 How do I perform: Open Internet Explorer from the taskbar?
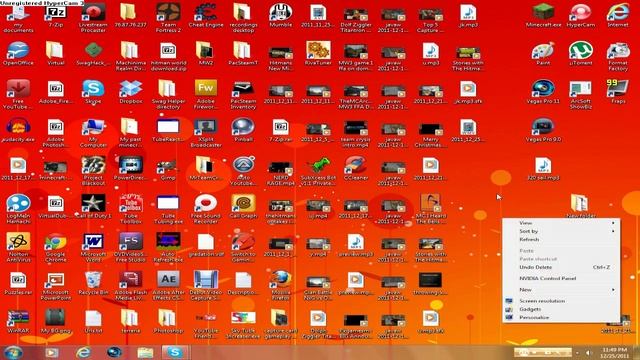(83, 352)
